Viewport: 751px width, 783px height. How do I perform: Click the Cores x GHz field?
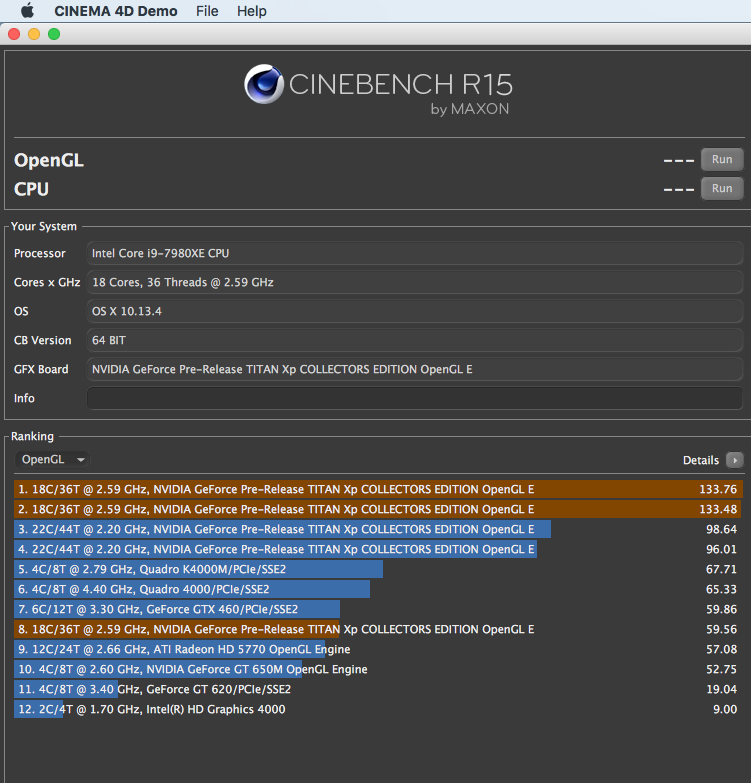point(415,282)
